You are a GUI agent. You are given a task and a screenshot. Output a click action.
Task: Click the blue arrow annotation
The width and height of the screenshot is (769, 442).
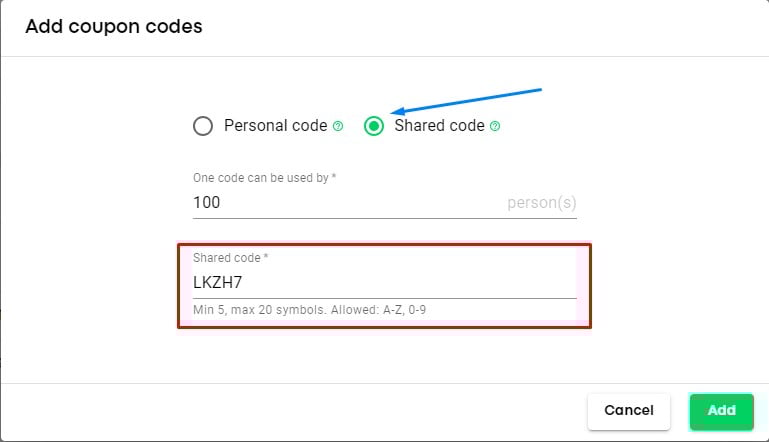tap(465, 101)
